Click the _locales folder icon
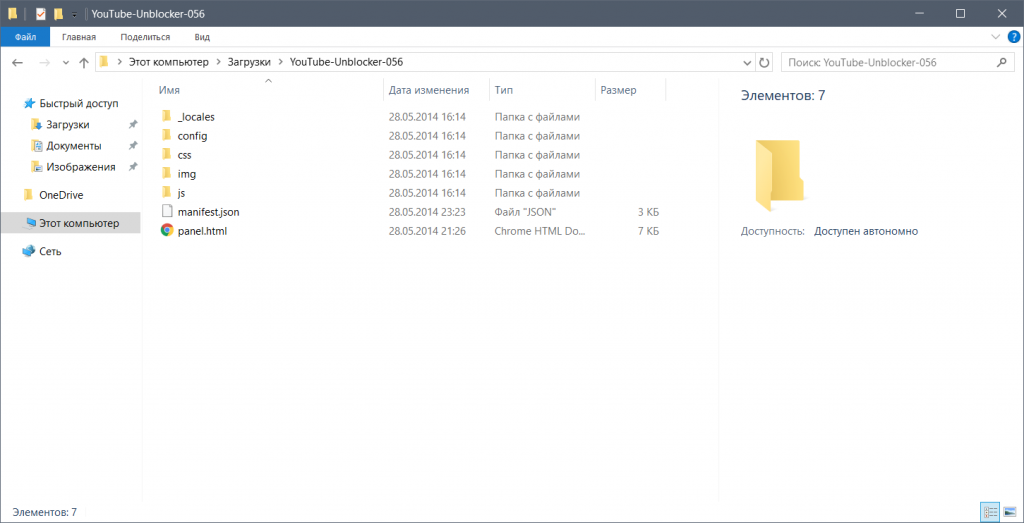The width and height of the screenshot is (1024, 523). (167, 117)
